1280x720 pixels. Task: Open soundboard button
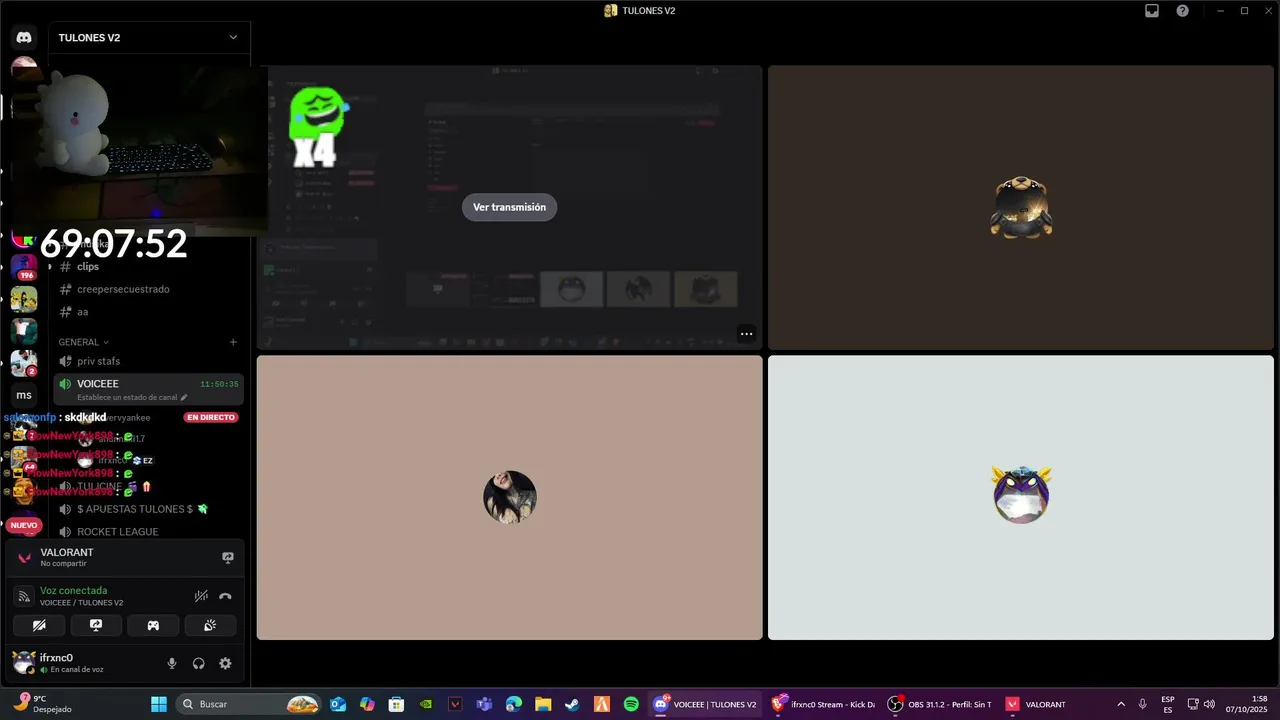[210, 625]
